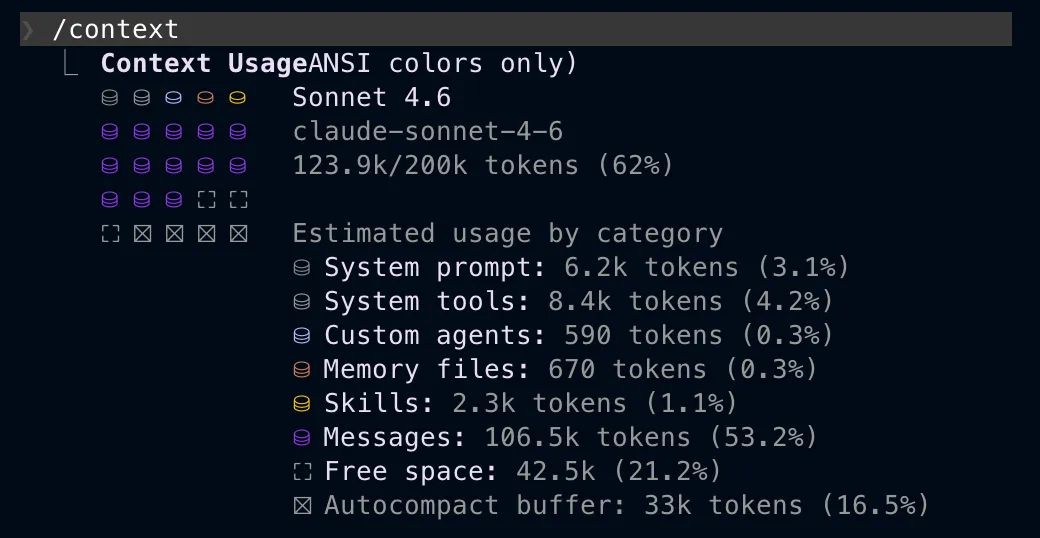Select the orange Memory files legend icon

pos(302,370)
